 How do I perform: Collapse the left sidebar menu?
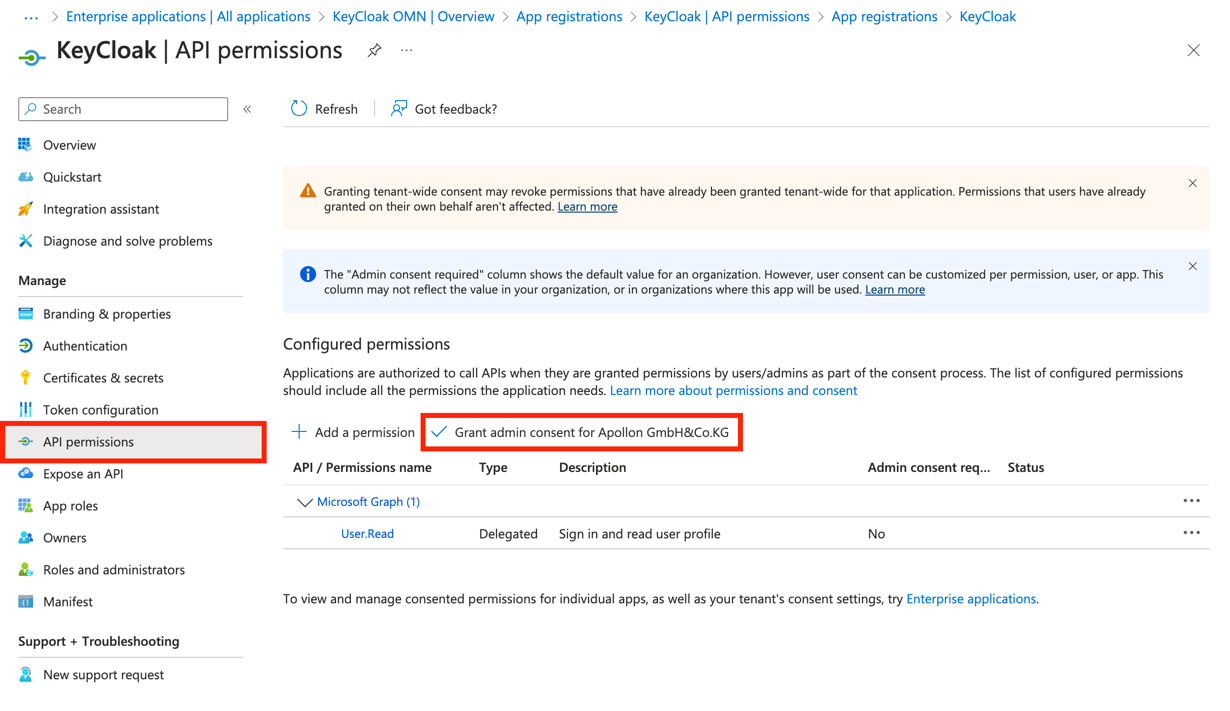click(x=247, y=109)
